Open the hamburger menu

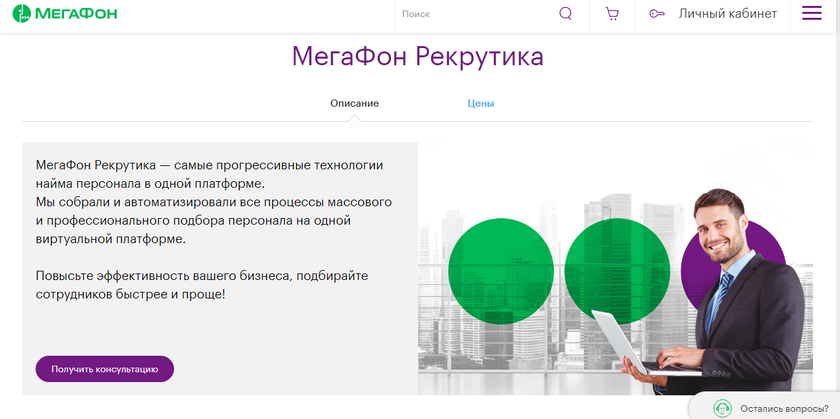pyautogui.click(x=812, y=13)
